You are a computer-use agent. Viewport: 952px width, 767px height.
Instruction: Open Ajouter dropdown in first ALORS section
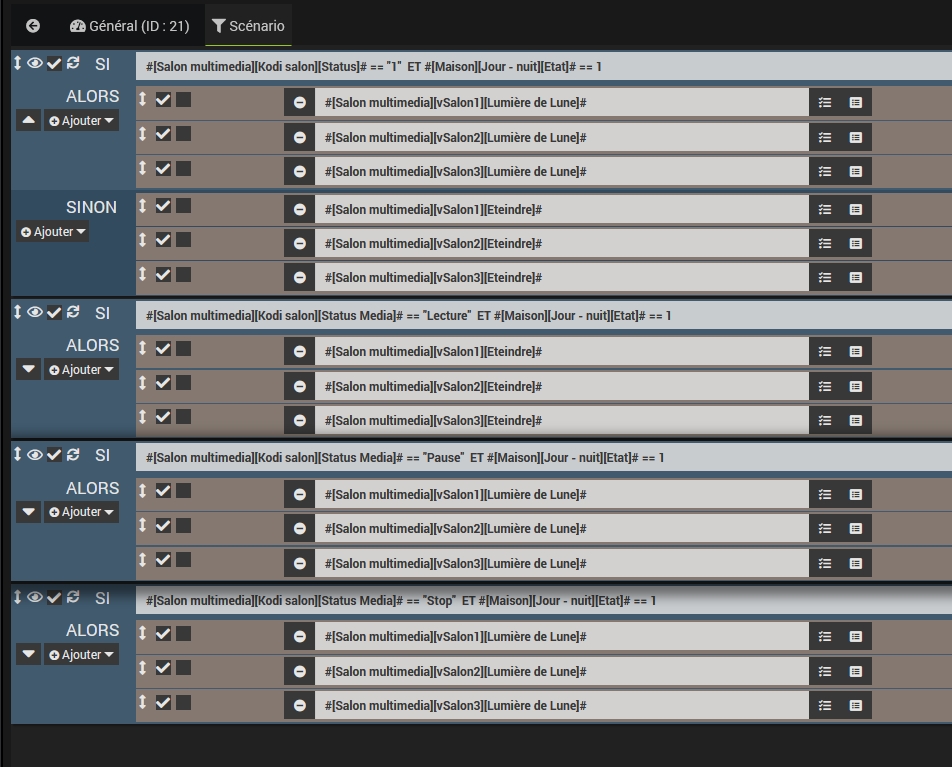(x=81, y=120)
